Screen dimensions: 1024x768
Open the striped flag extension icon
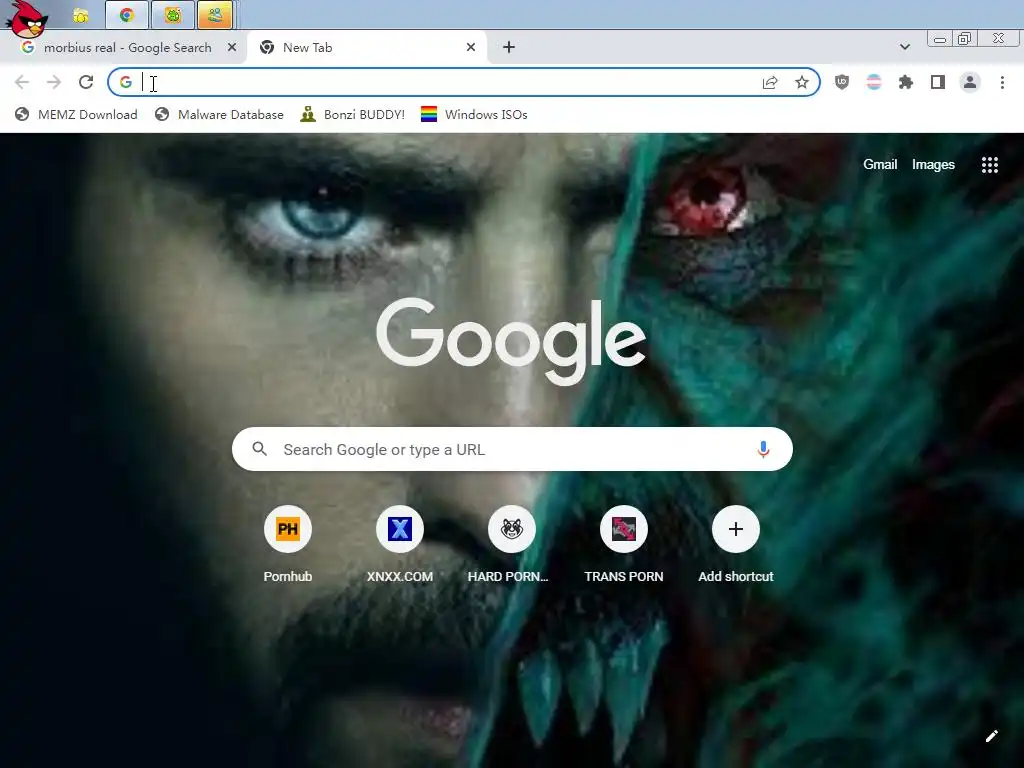point(874,82)
